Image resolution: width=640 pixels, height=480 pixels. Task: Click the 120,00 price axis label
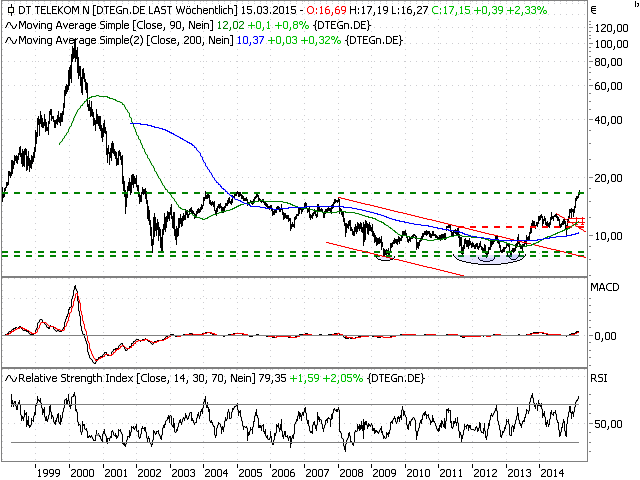(x=611, y=28)
